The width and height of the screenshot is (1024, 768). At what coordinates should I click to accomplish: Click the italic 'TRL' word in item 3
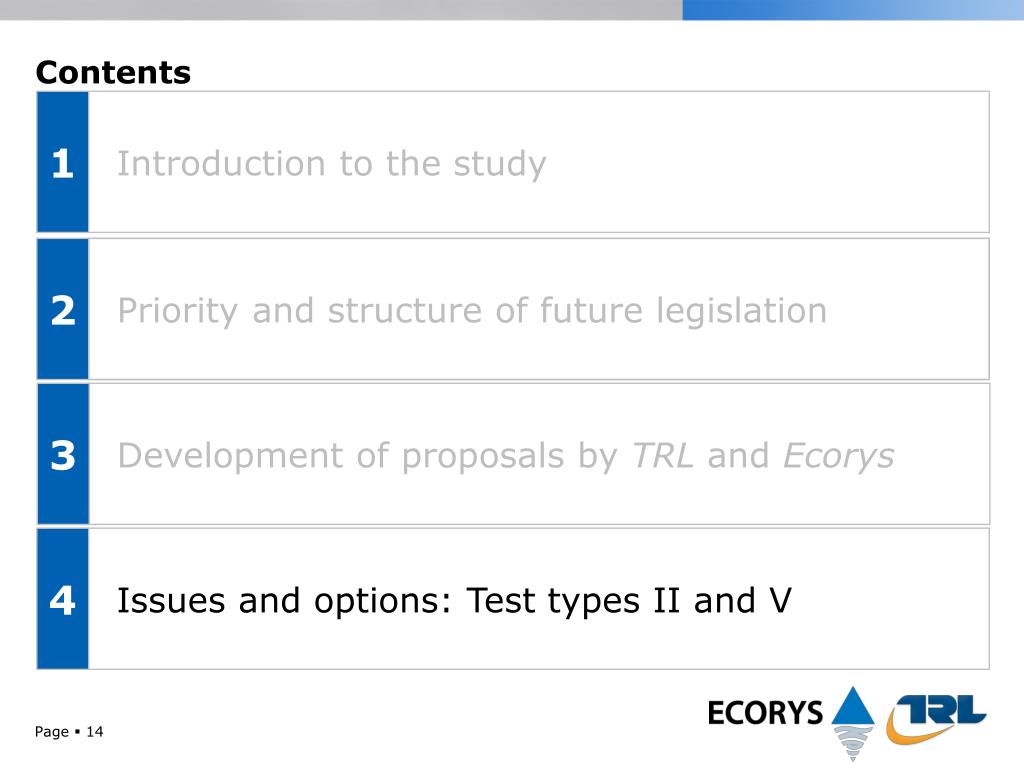click(x=662, y=455)
